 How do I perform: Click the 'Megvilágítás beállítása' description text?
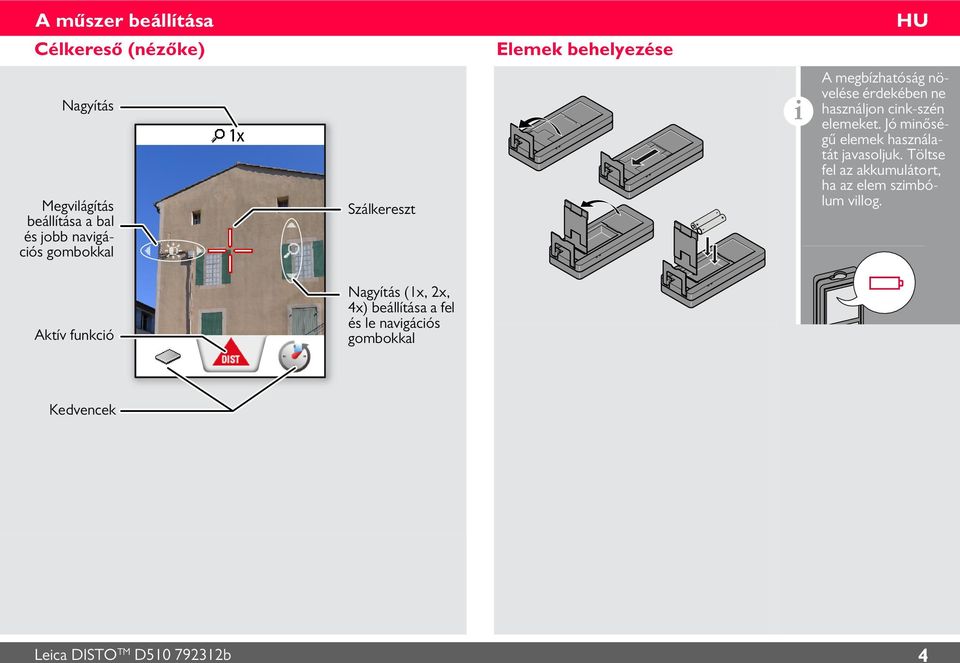67,229
